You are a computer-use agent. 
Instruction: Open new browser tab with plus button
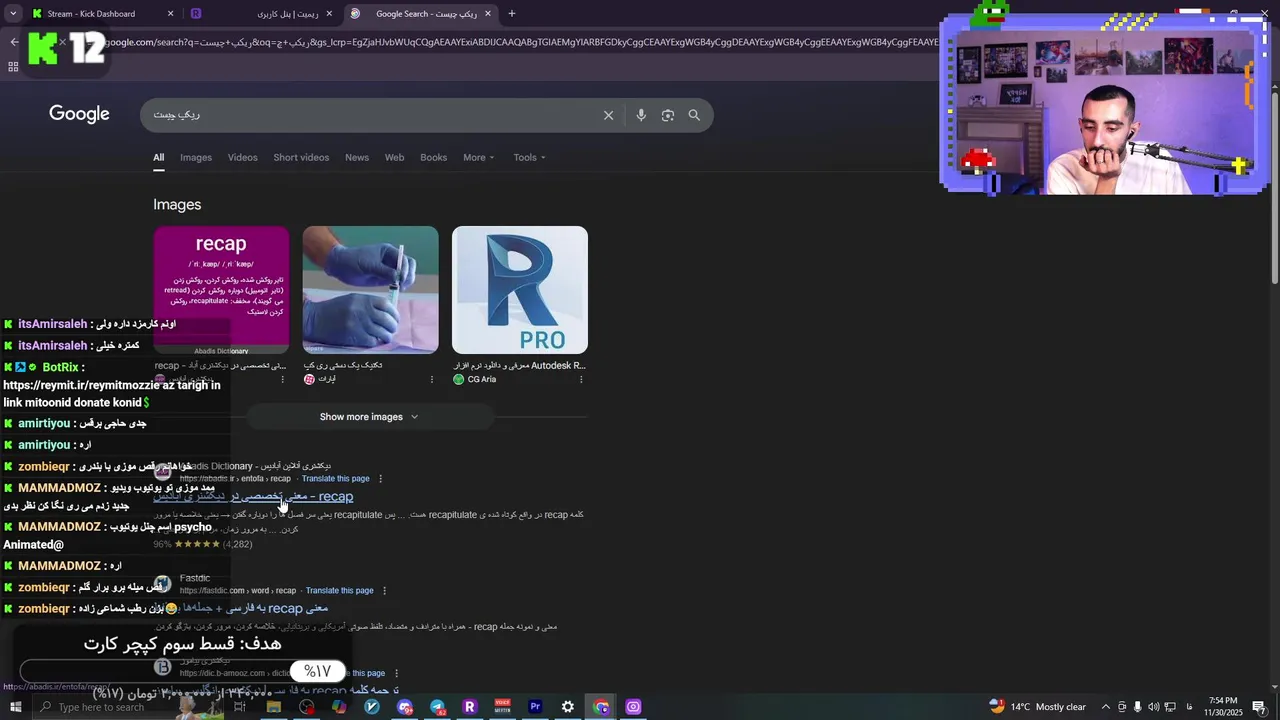click(512, 14)
